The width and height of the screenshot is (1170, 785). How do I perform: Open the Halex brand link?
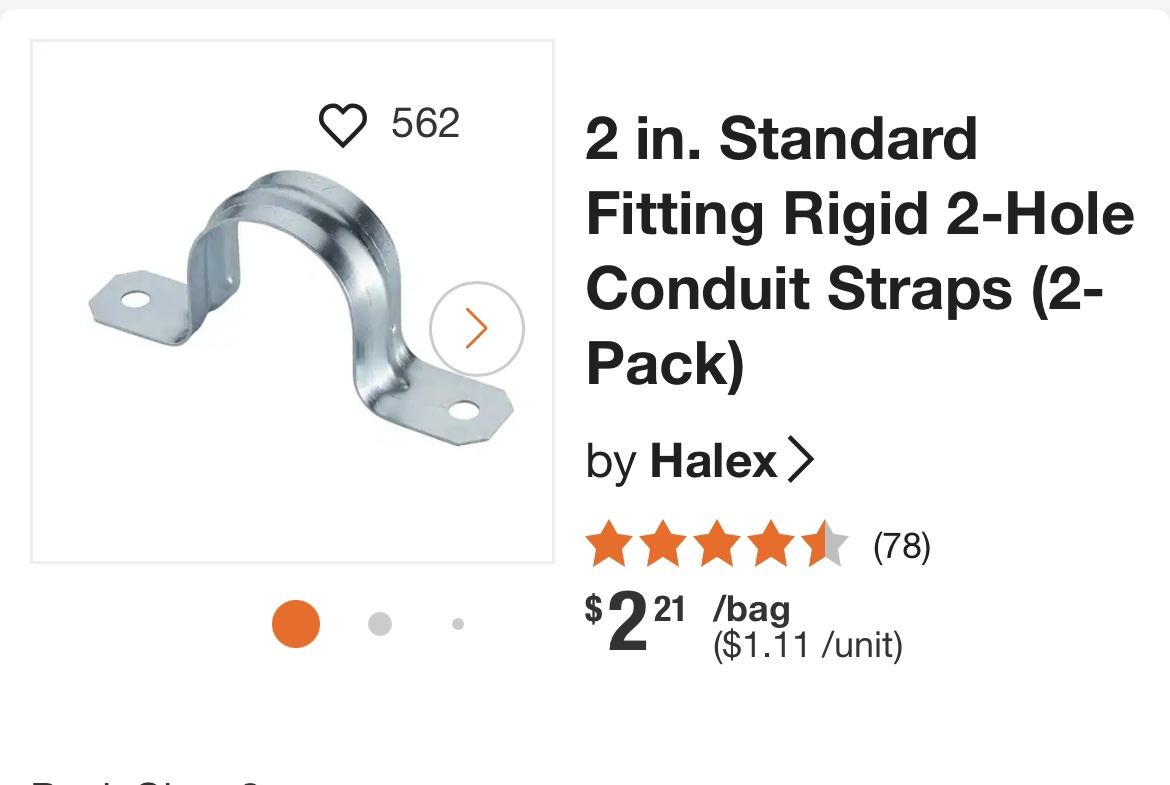(713, 461)
